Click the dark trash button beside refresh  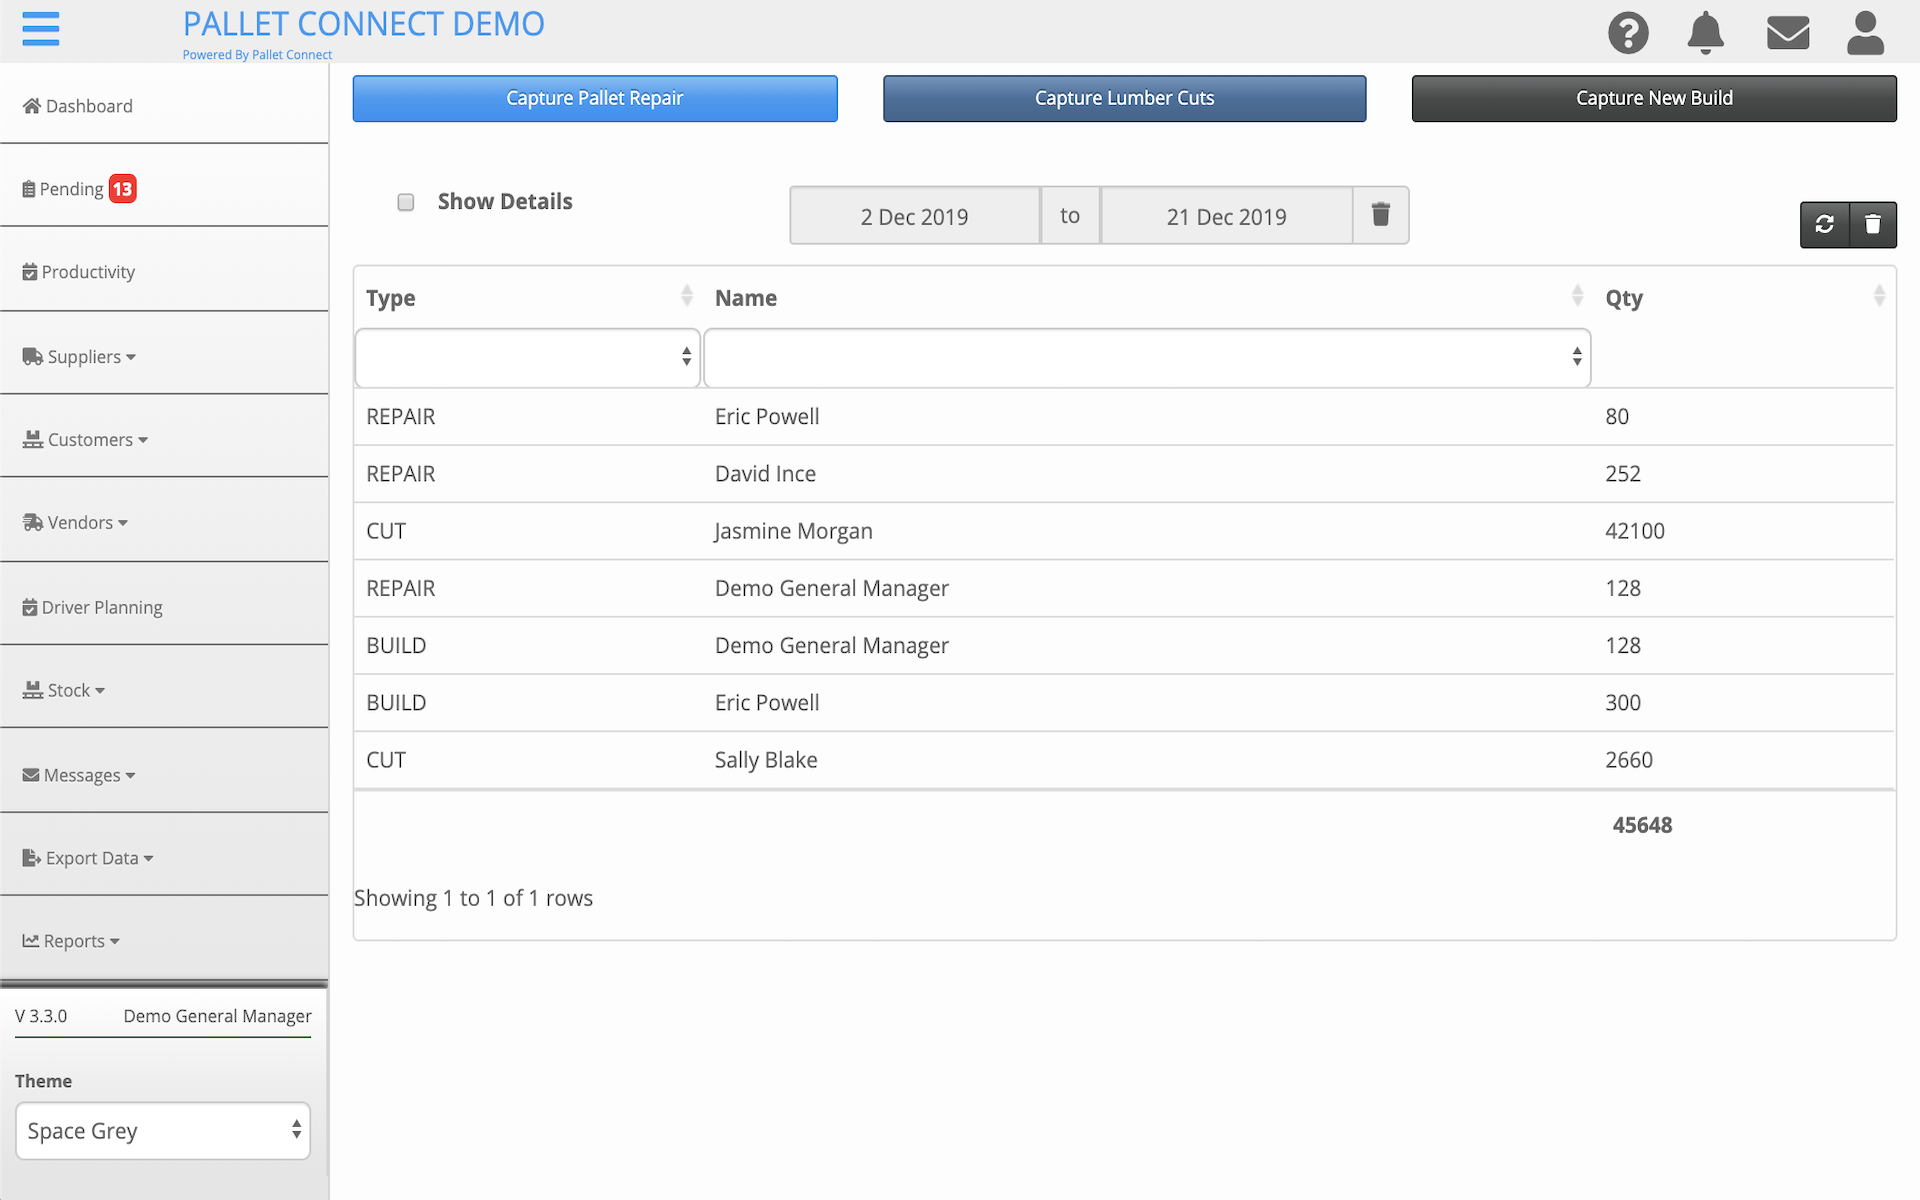pyautogui.click(x=1872, y=224)
